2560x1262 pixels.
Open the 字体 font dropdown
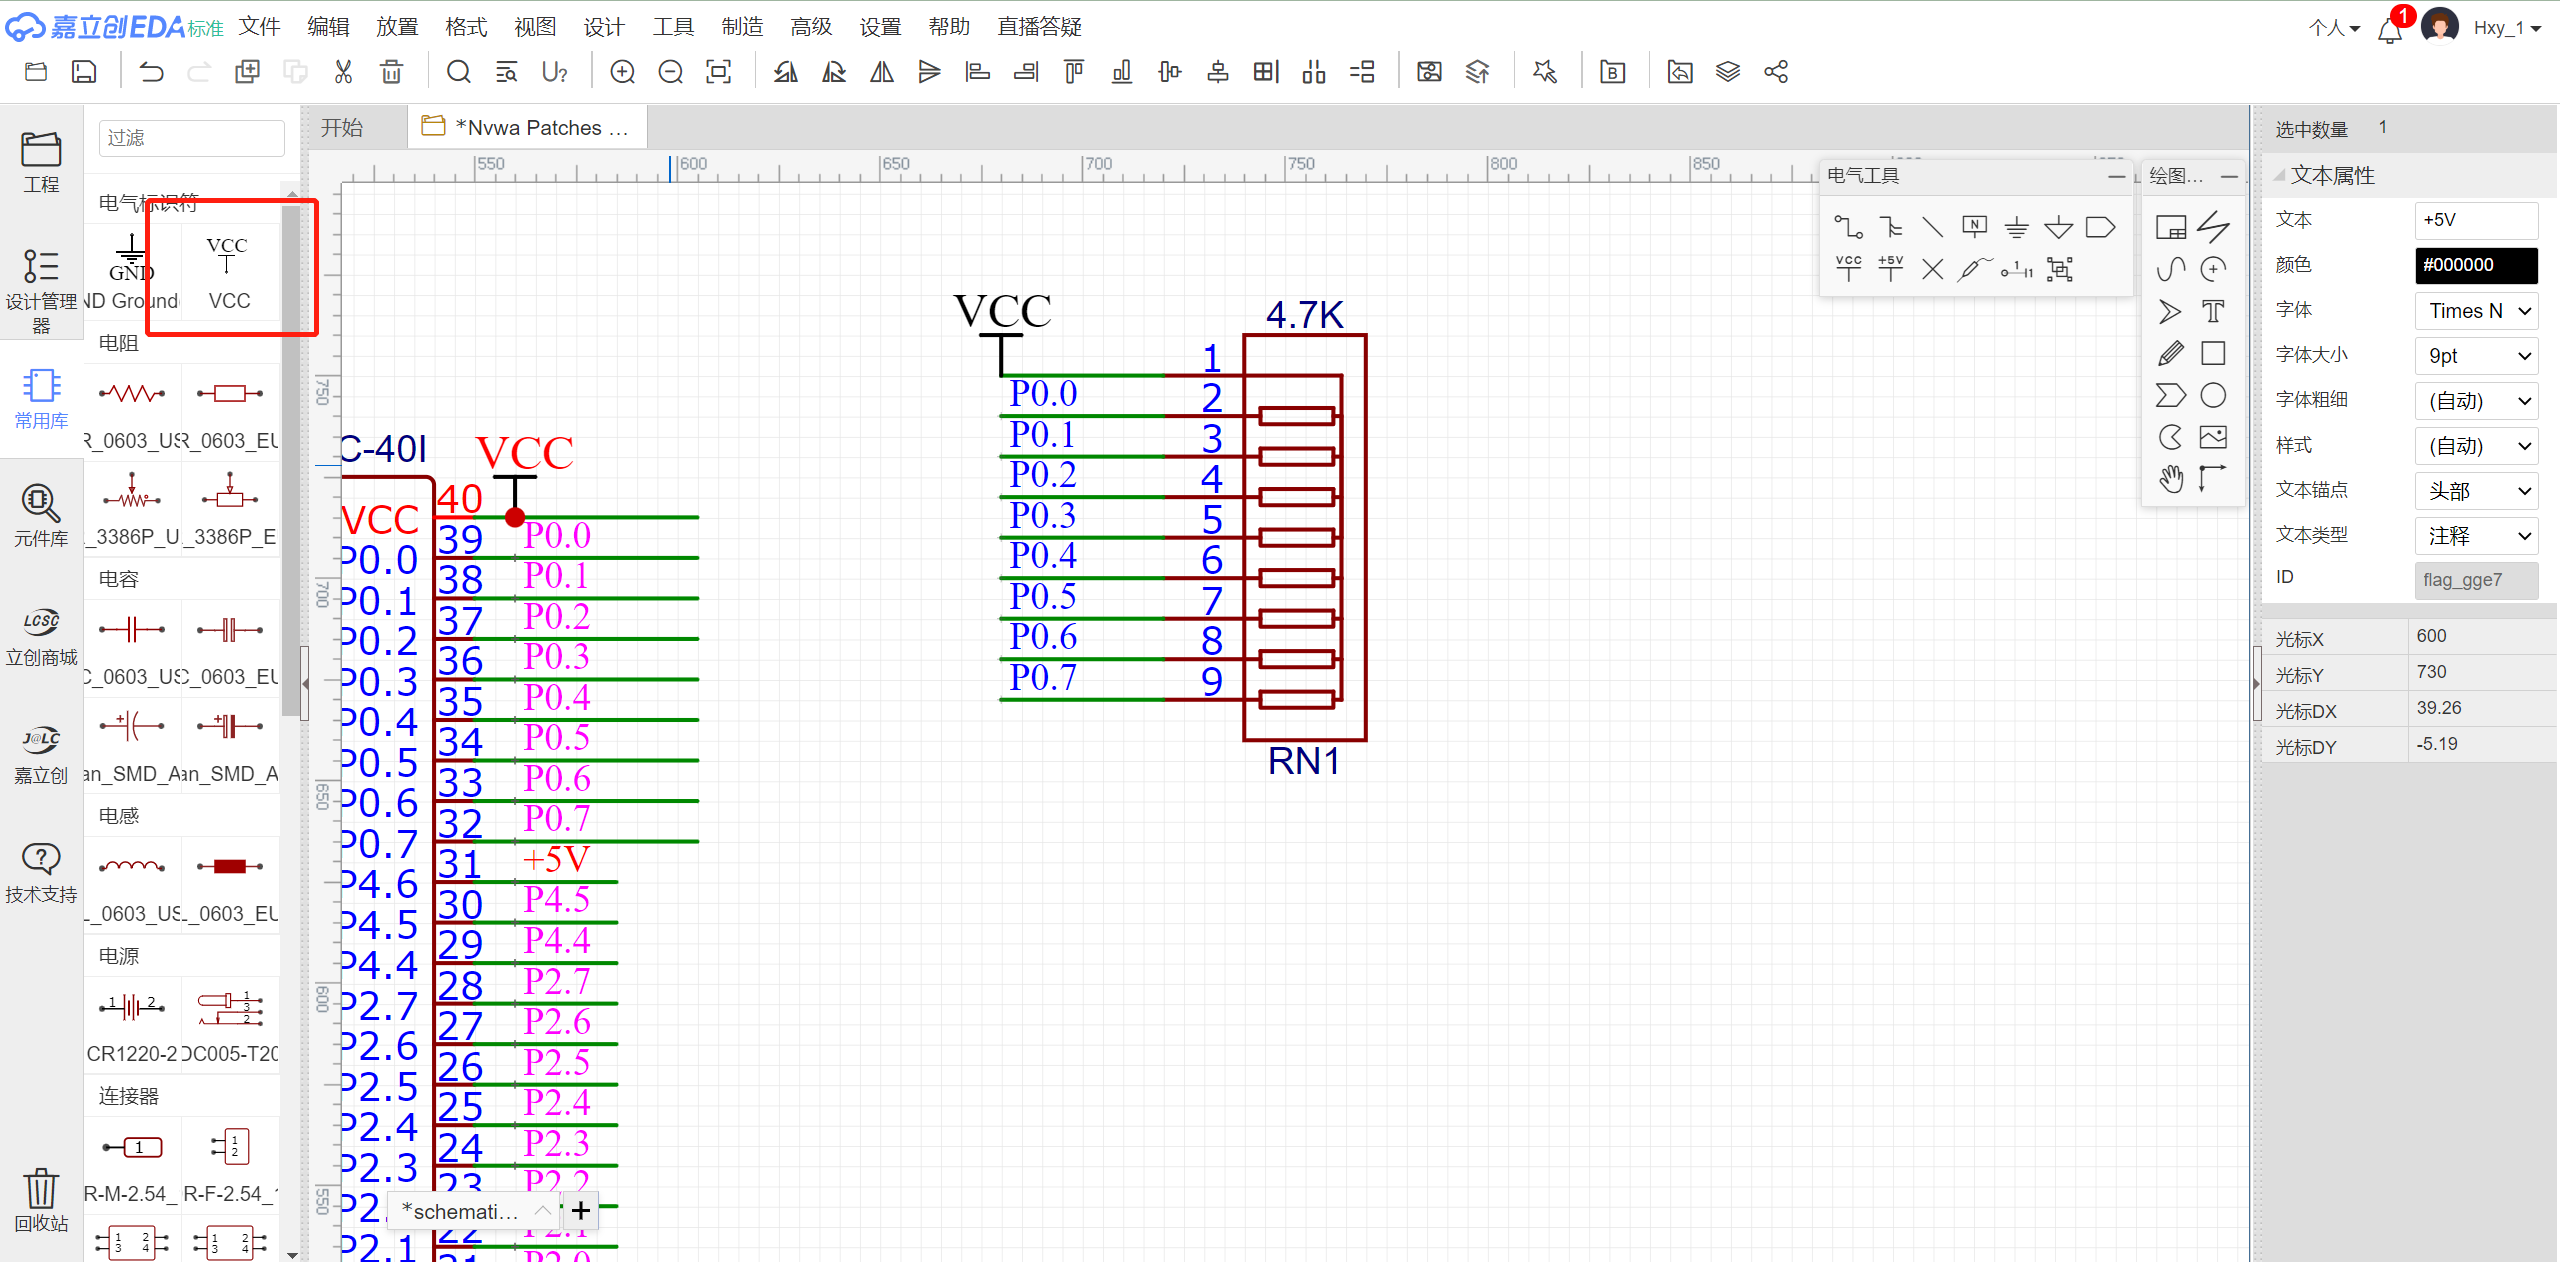coord(2476,311)
